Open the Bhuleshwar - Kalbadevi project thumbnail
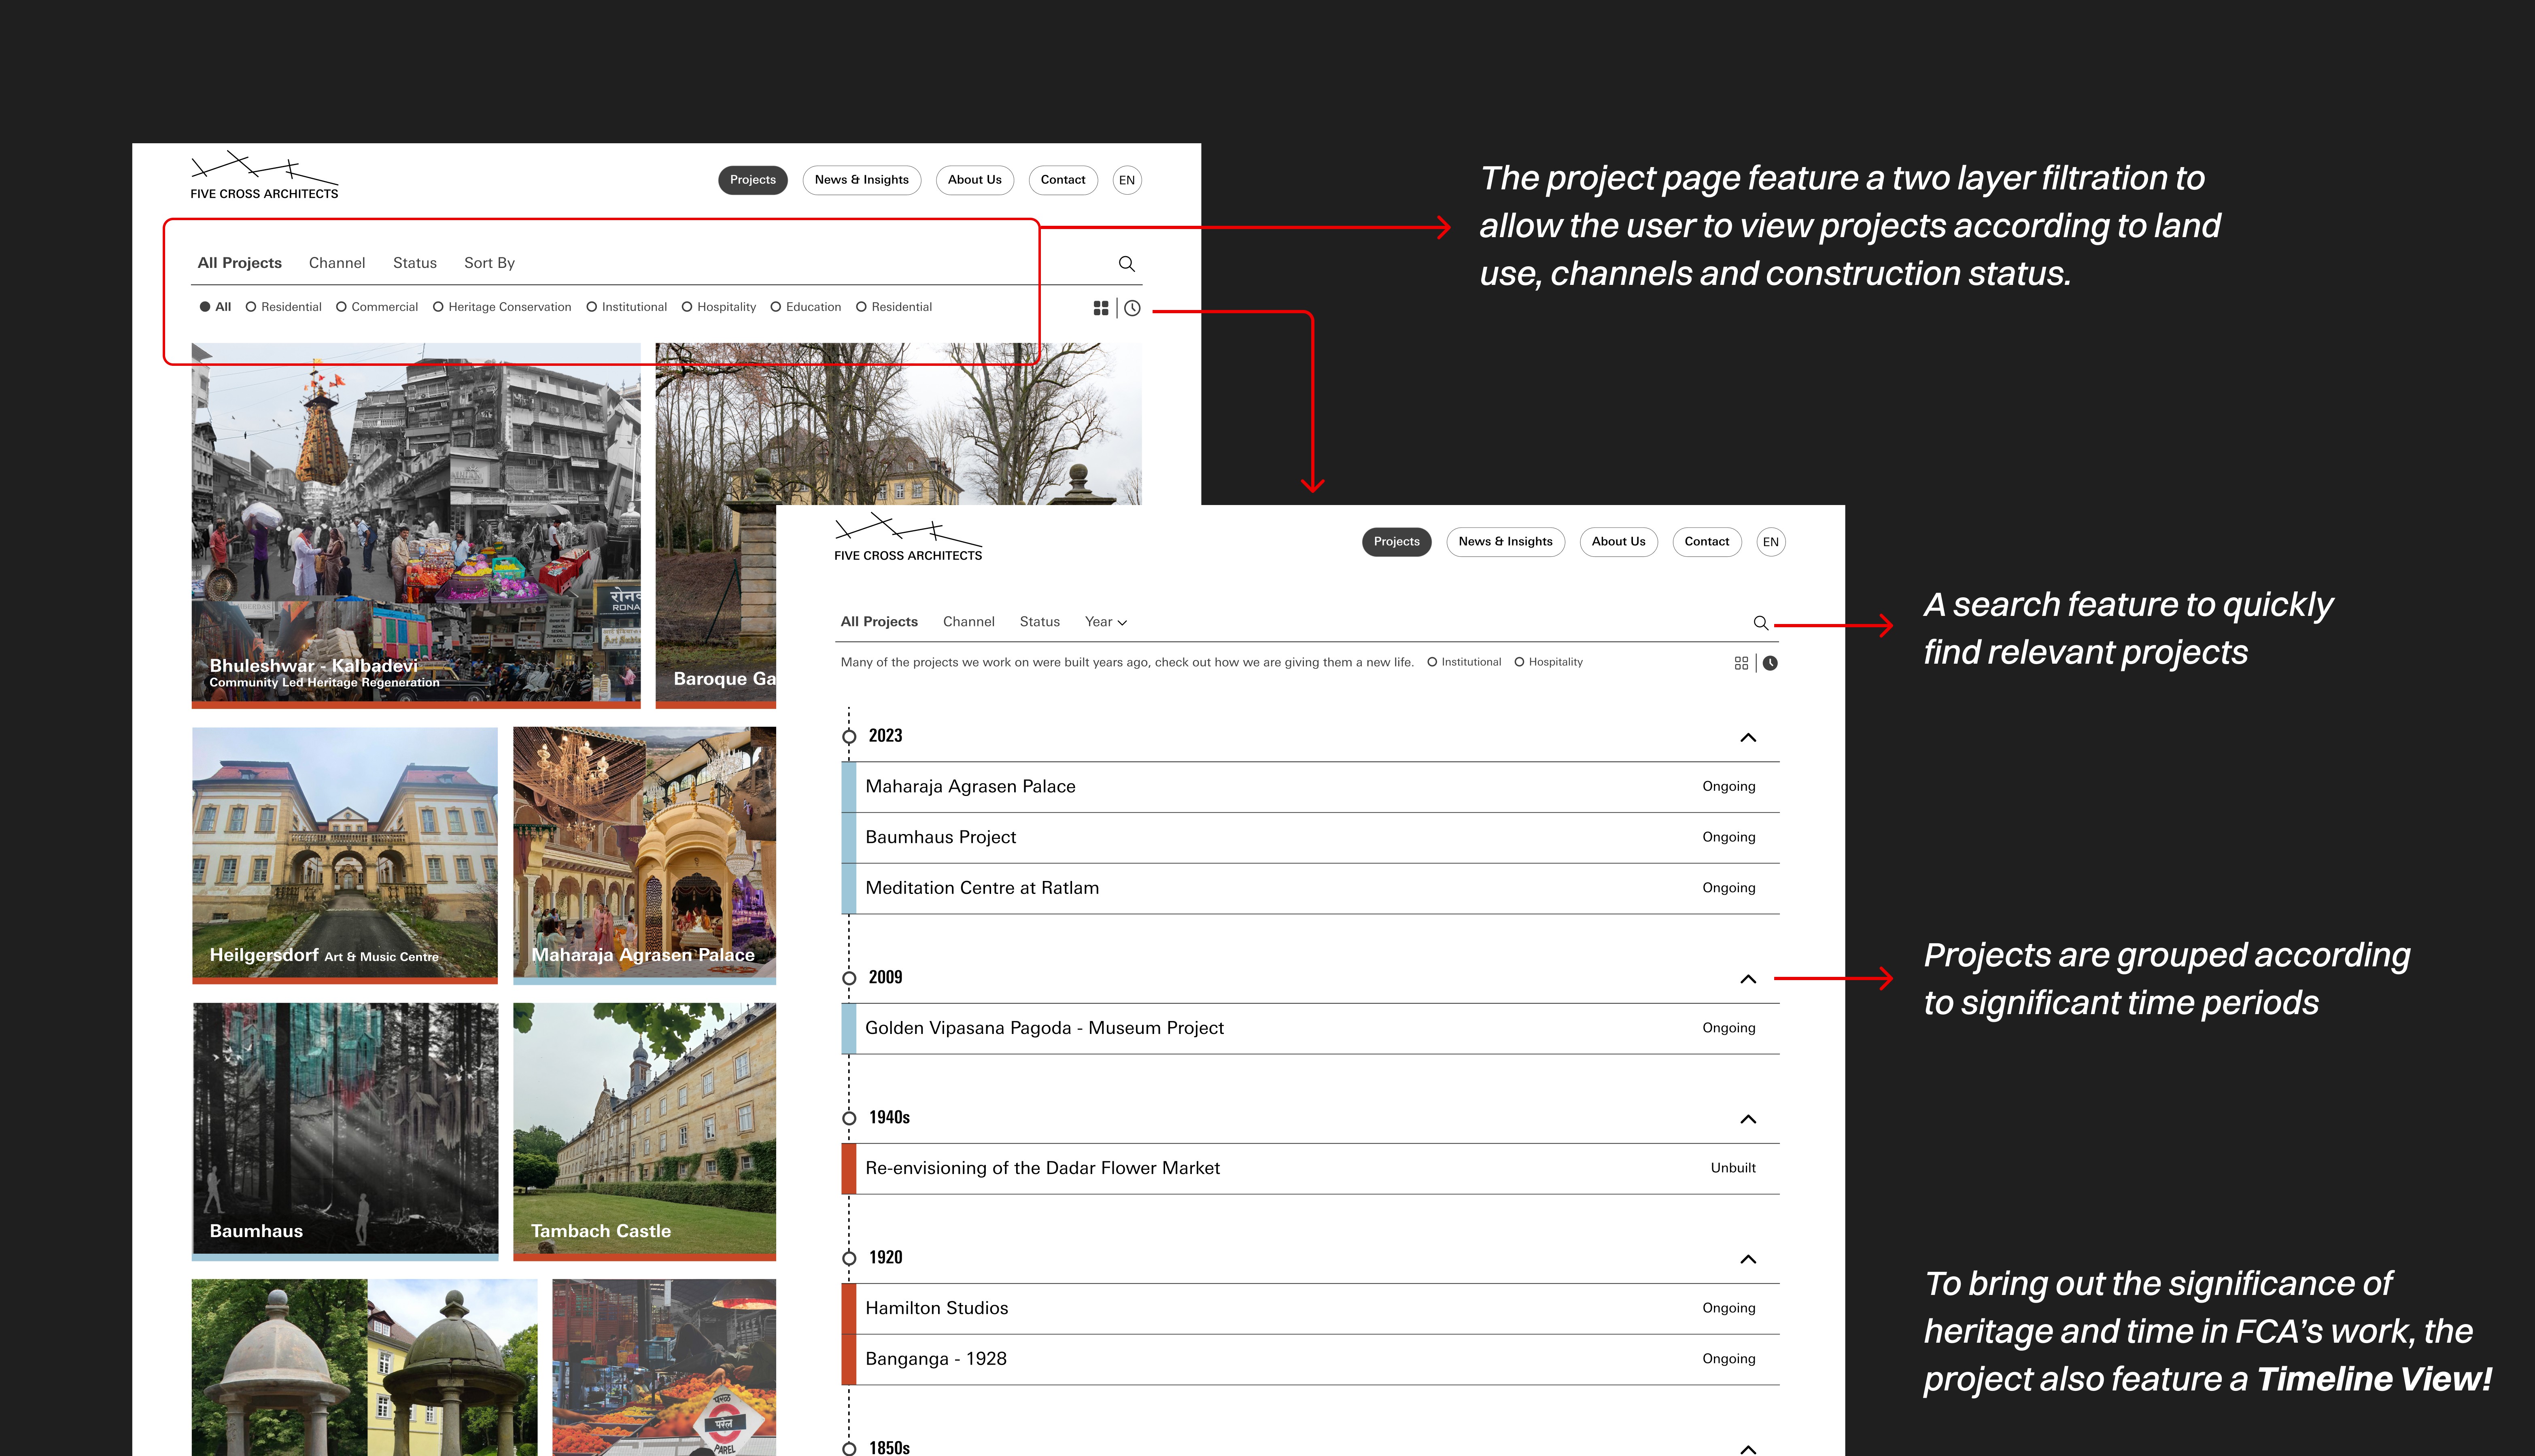Viewport: 2535px width, 1456px height. point(416,526)
